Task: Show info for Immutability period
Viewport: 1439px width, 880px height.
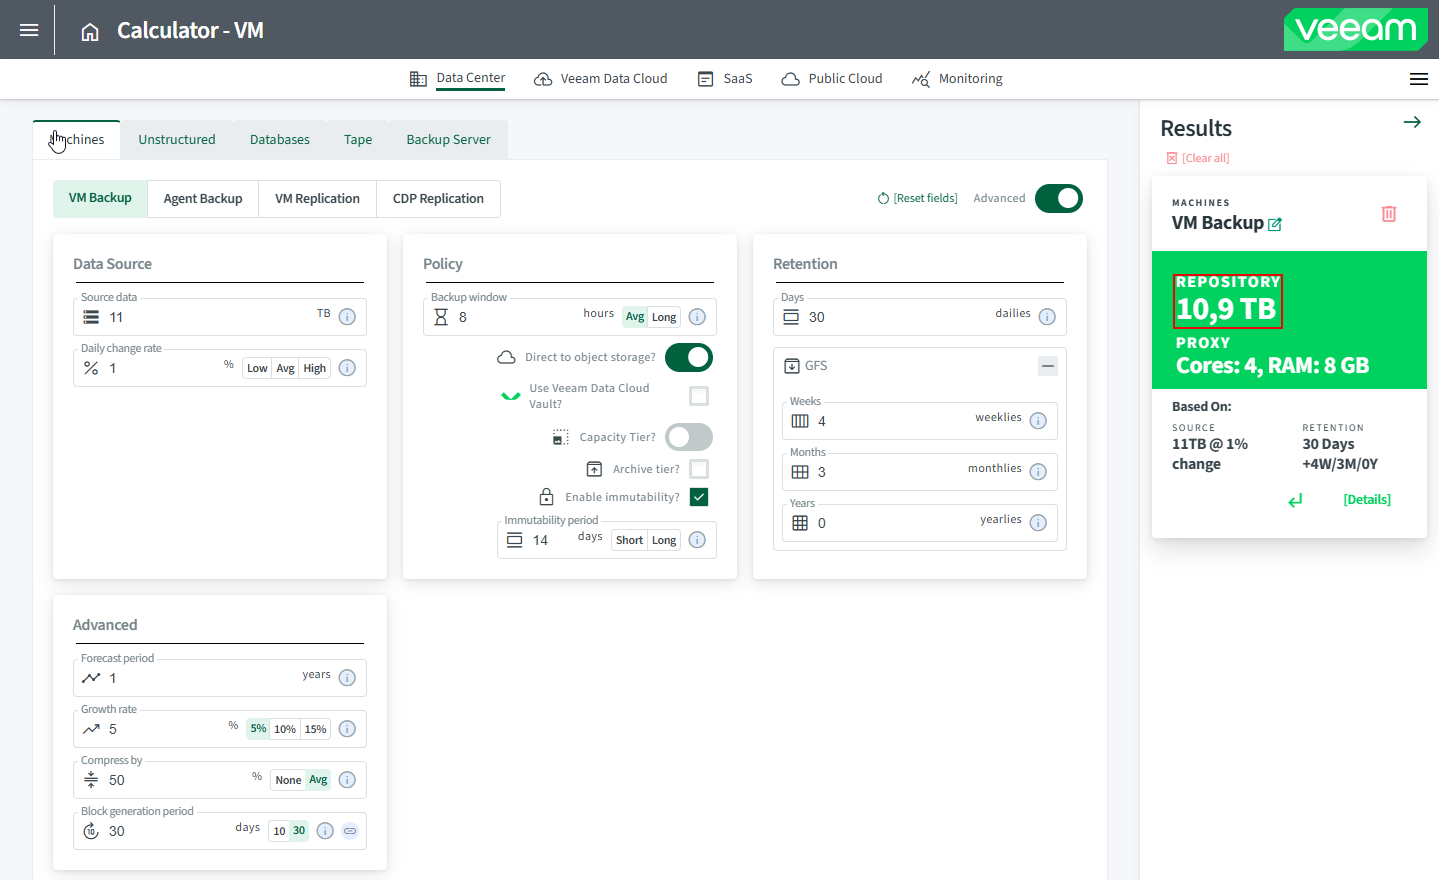Action: 697,540
